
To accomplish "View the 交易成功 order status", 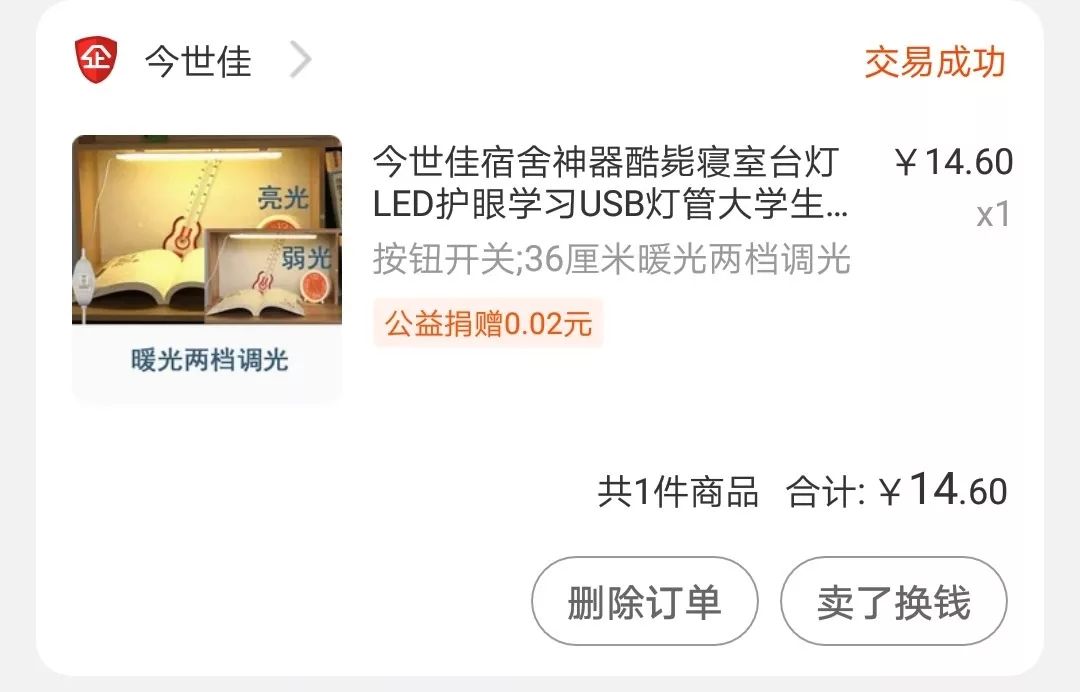I will (x=935, y=63).
